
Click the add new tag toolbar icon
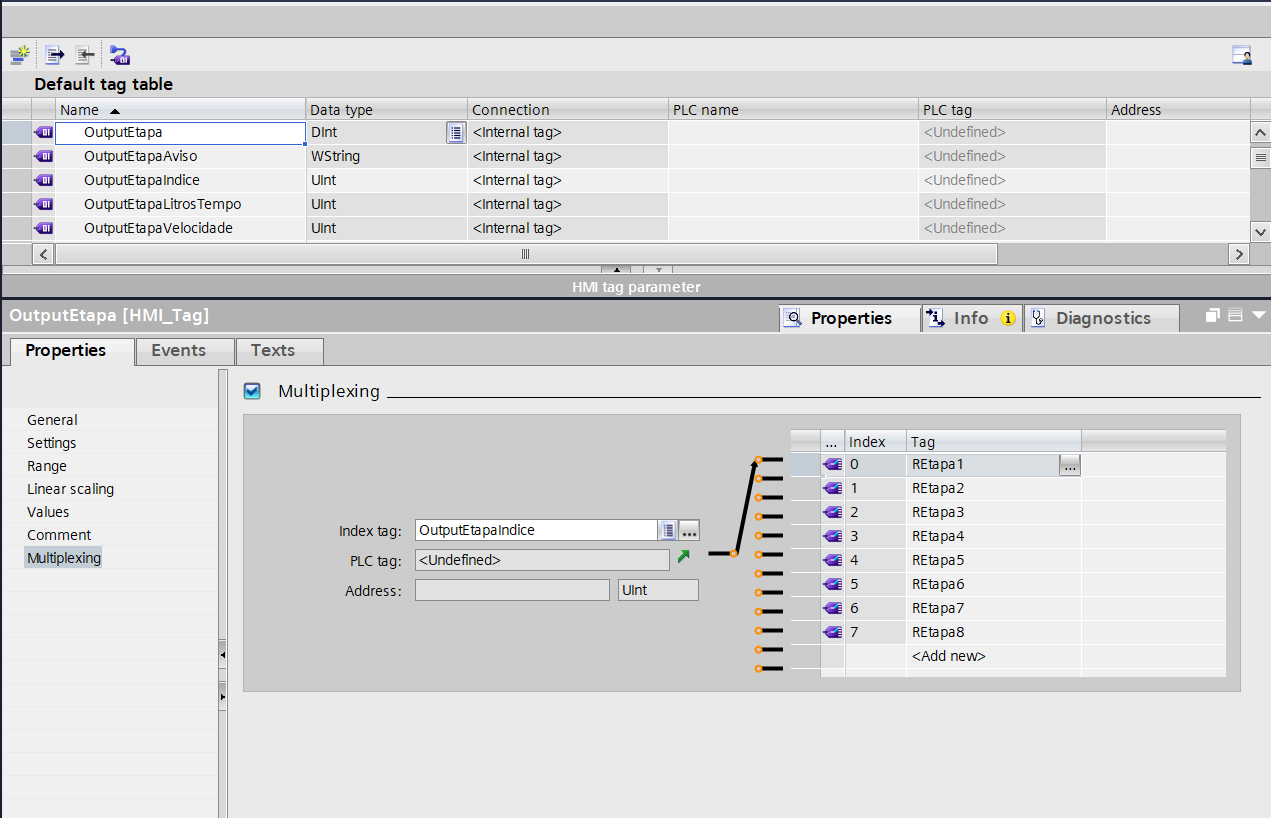19,56
